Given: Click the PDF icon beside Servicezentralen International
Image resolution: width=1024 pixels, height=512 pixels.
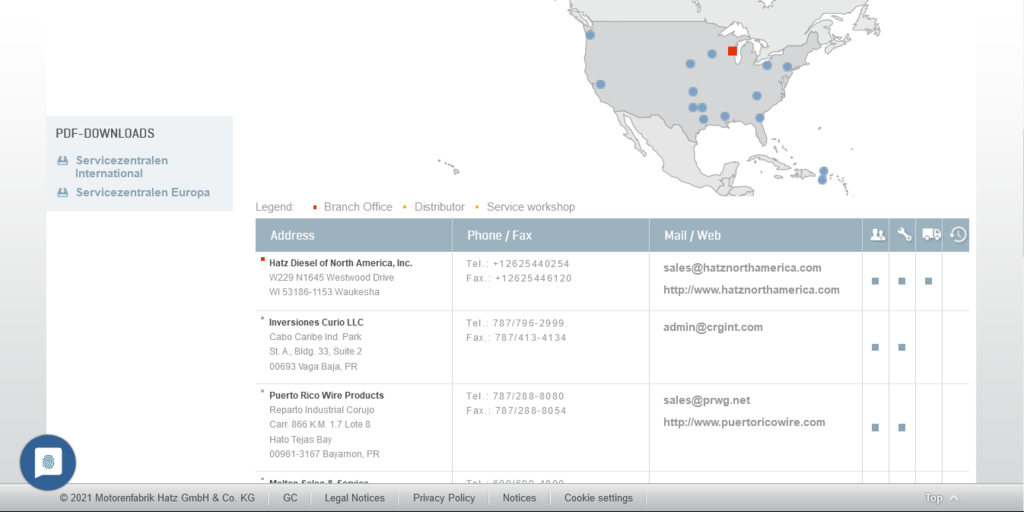Looking at the screenshot, I should tap(62, 161).
